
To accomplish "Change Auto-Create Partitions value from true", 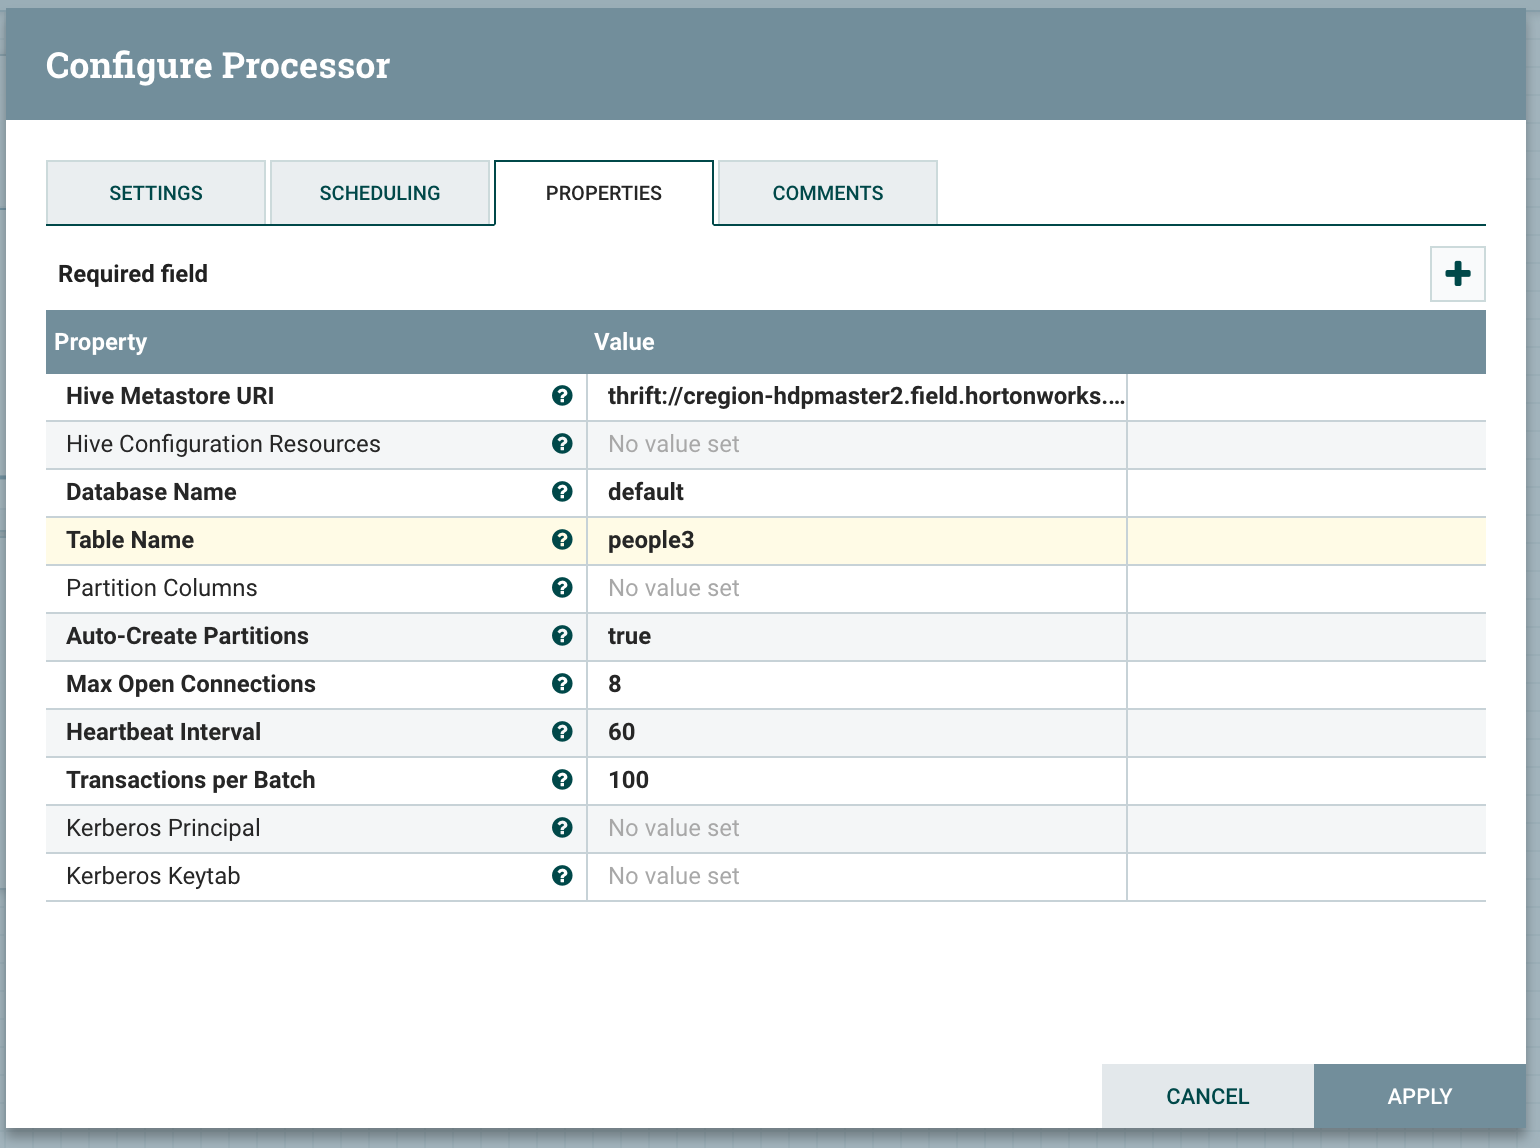I will [857, 636].
